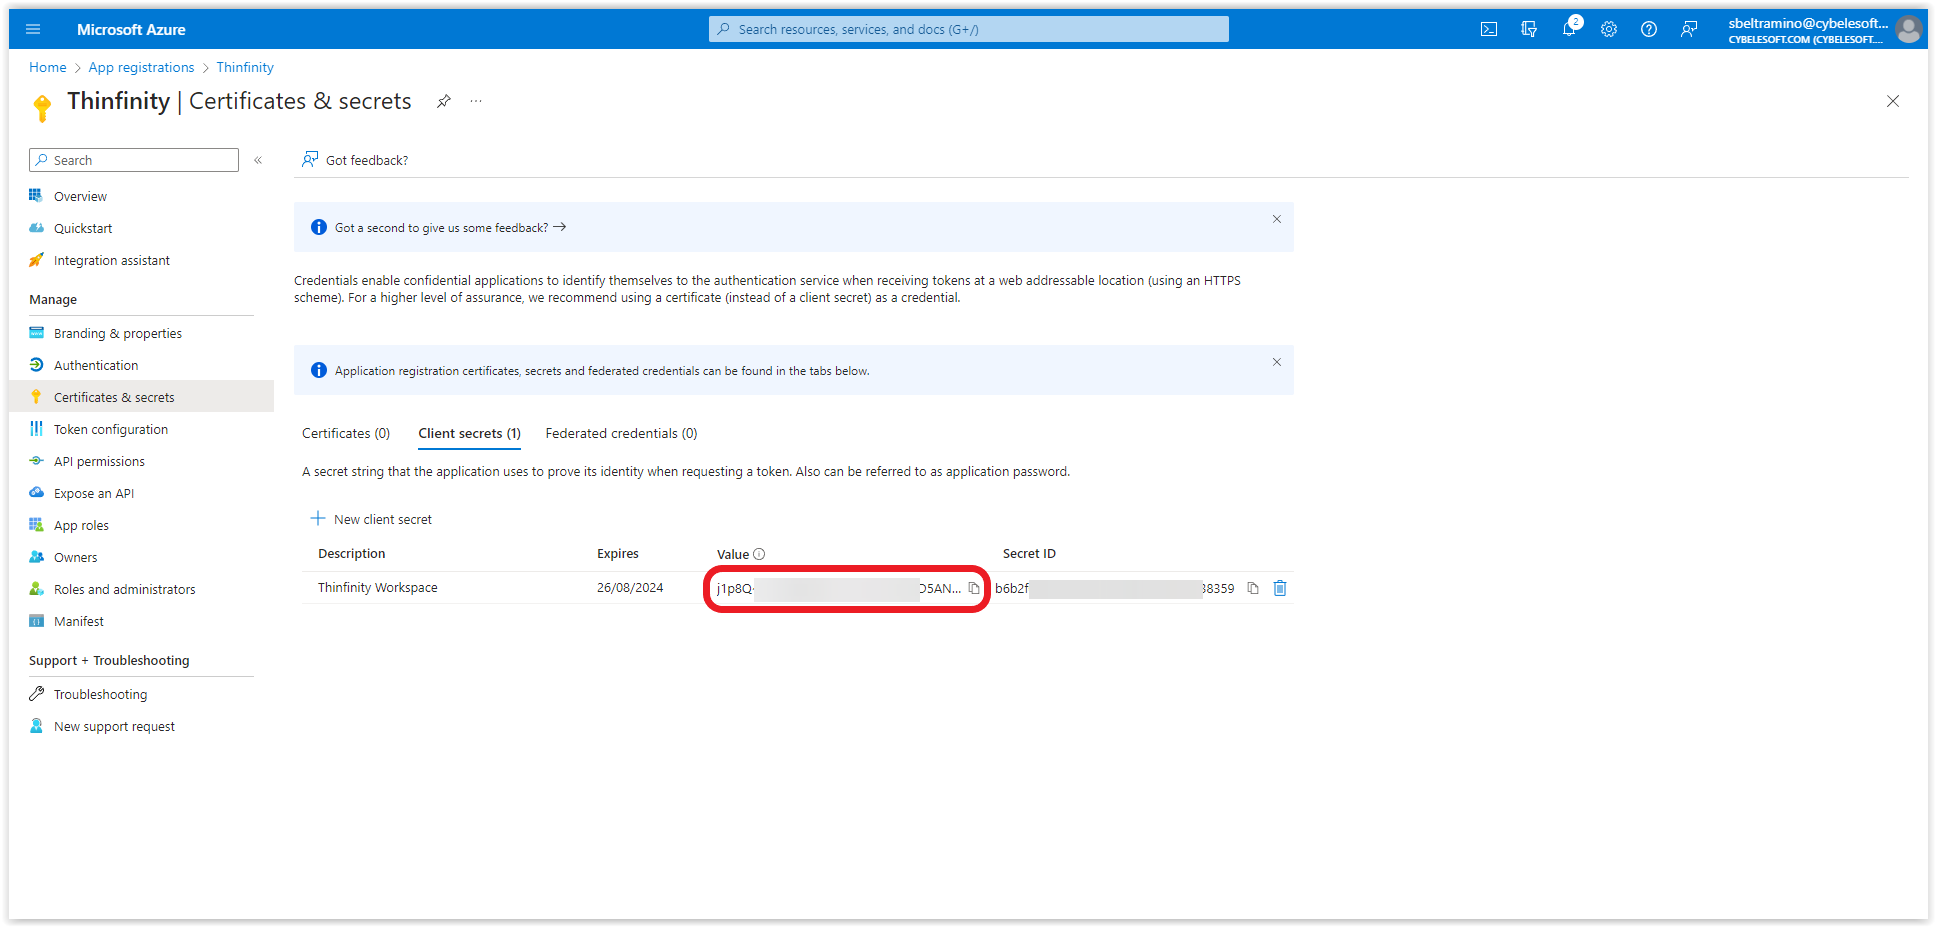Open the Azure portal hamburger menu
Screen dimensions: 1936x927
33,29
